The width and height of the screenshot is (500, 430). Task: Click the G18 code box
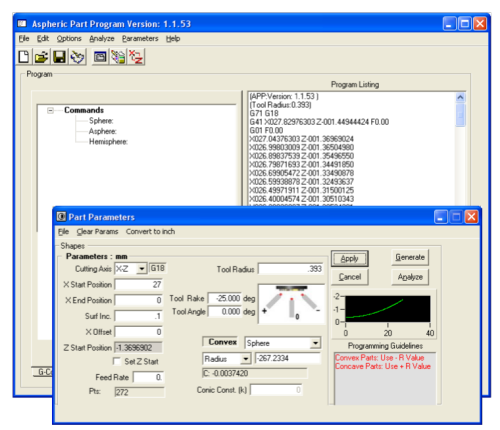158,269
